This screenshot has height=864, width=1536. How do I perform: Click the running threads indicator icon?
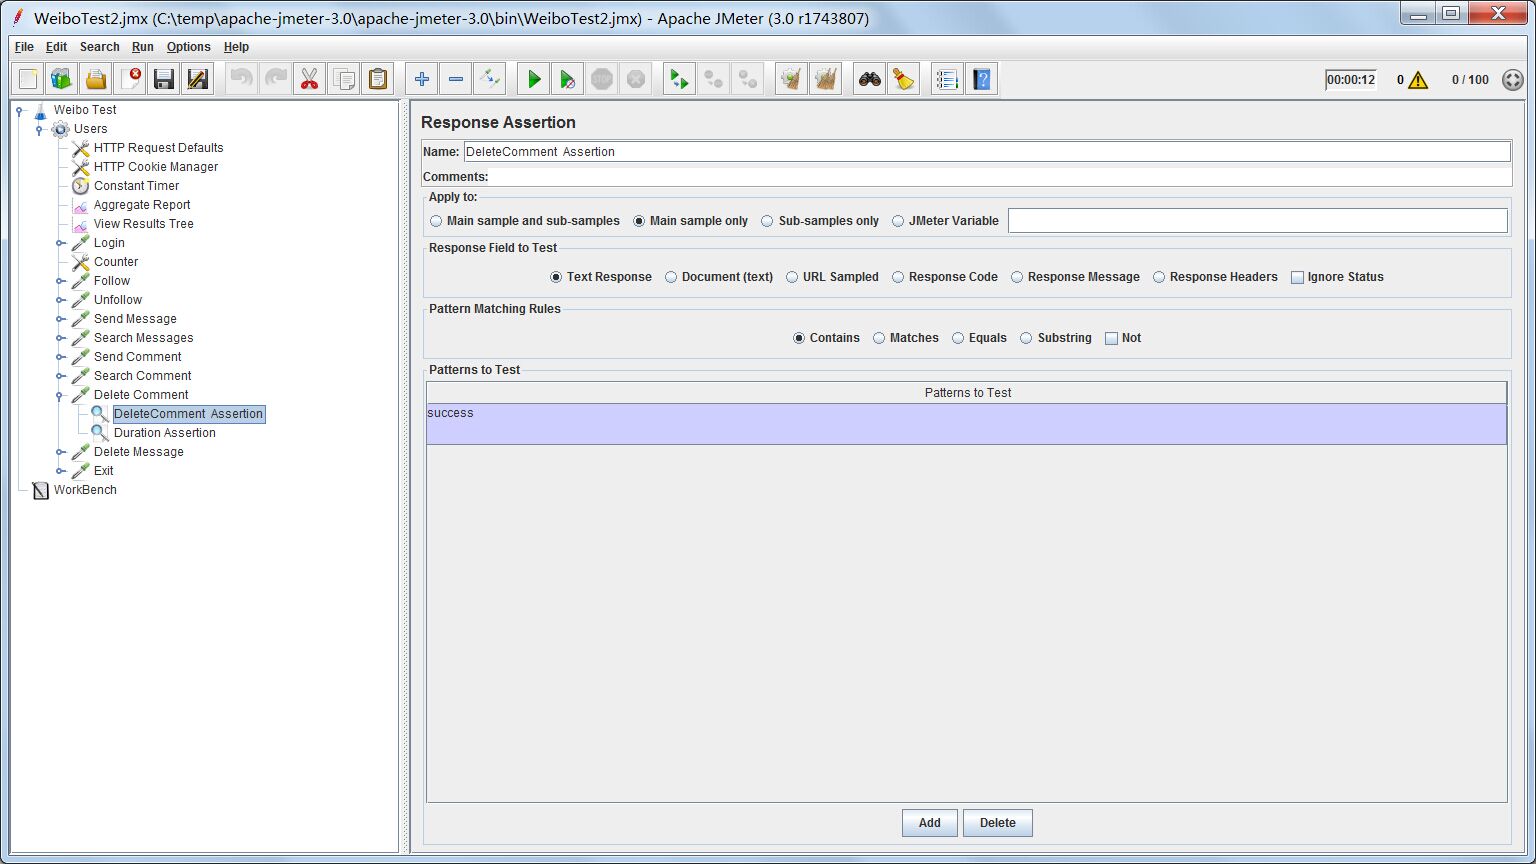1513,80
